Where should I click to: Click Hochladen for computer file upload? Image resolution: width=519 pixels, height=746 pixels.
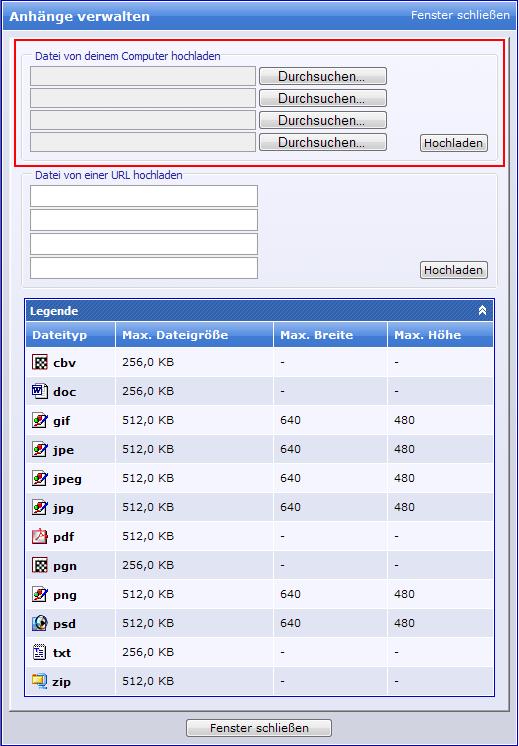pyautogui.click(x=454, y=143)
